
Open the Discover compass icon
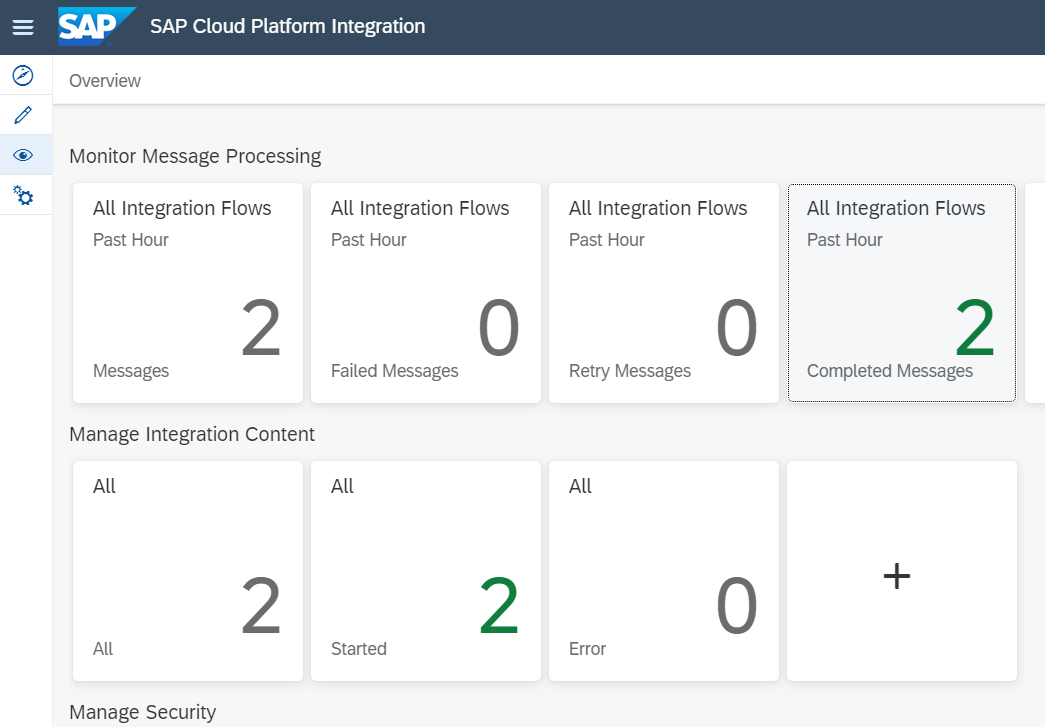23,75
